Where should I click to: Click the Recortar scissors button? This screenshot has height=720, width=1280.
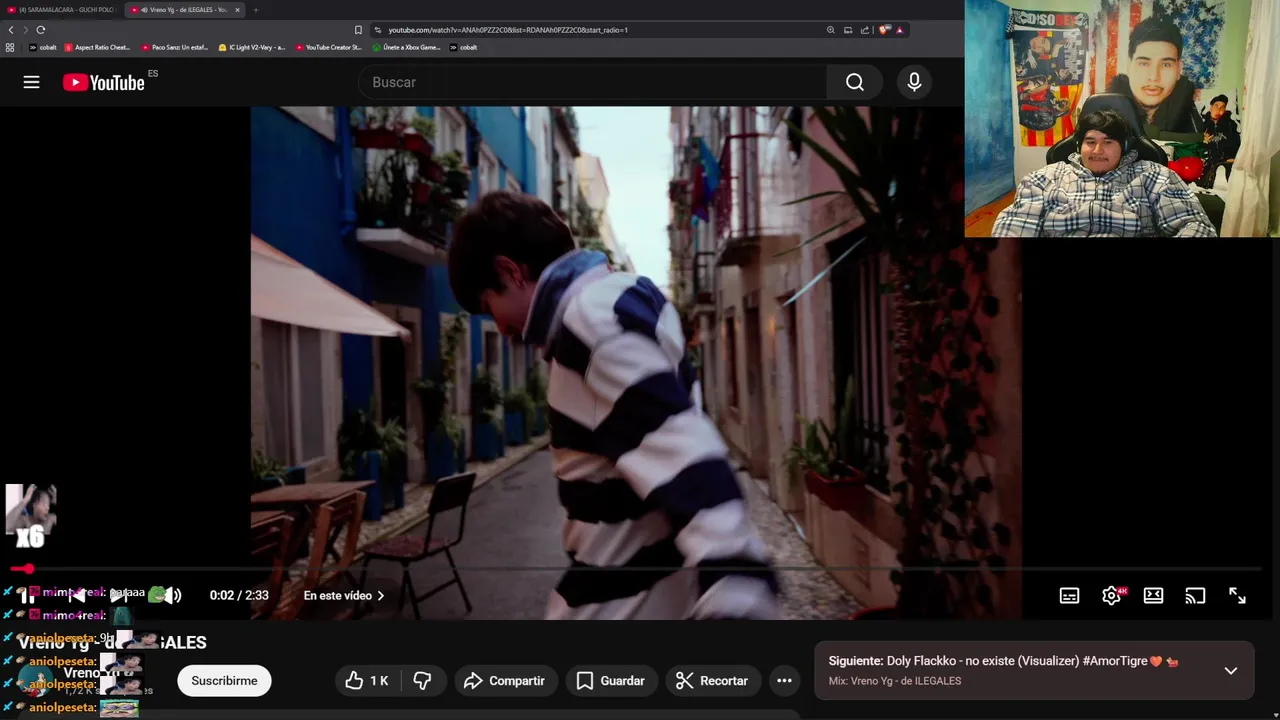point(712,681)
